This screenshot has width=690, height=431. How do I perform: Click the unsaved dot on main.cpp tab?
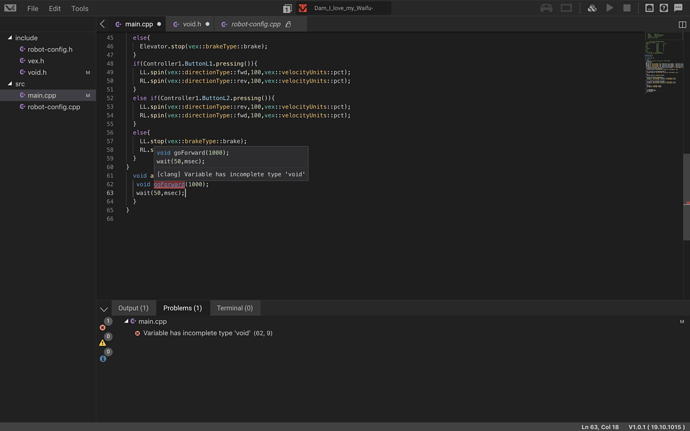[x=159, y=24]
